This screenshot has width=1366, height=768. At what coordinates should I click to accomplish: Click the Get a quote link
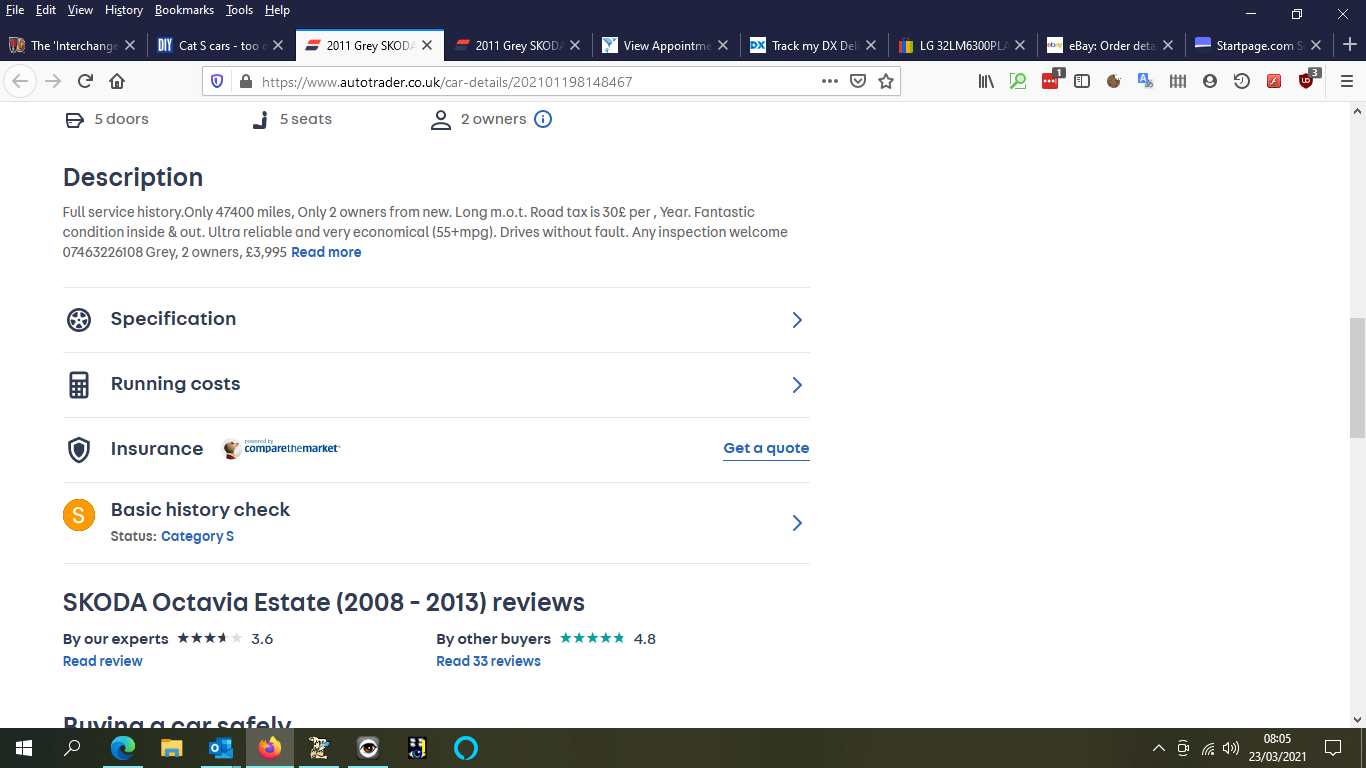coord(766,449)
